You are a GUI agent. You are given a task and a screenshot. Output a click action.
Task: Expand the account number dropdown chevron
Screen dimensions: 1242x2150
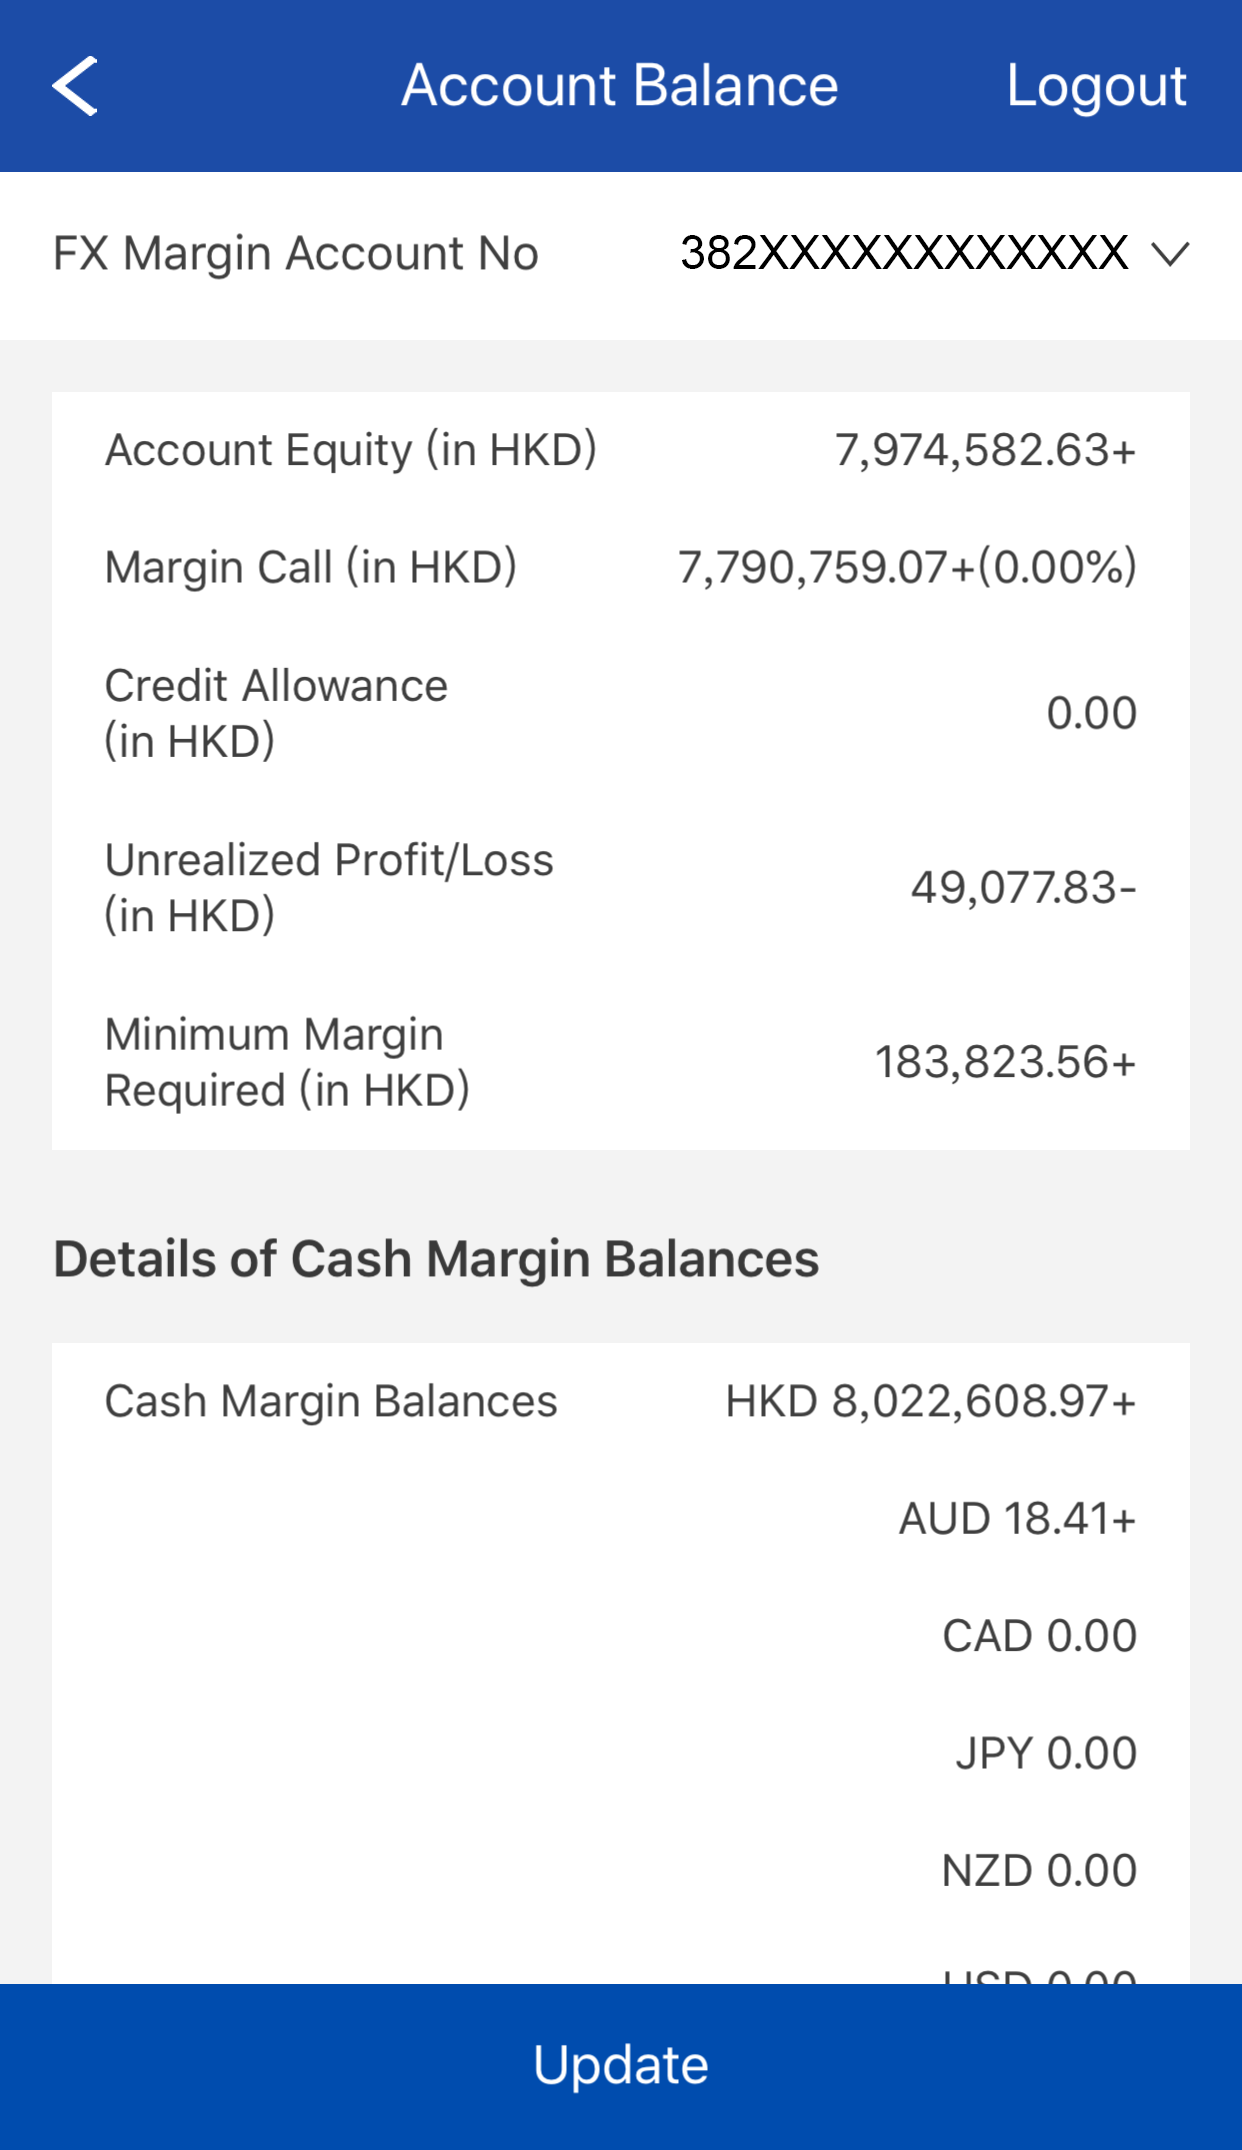coord(1169,254)
